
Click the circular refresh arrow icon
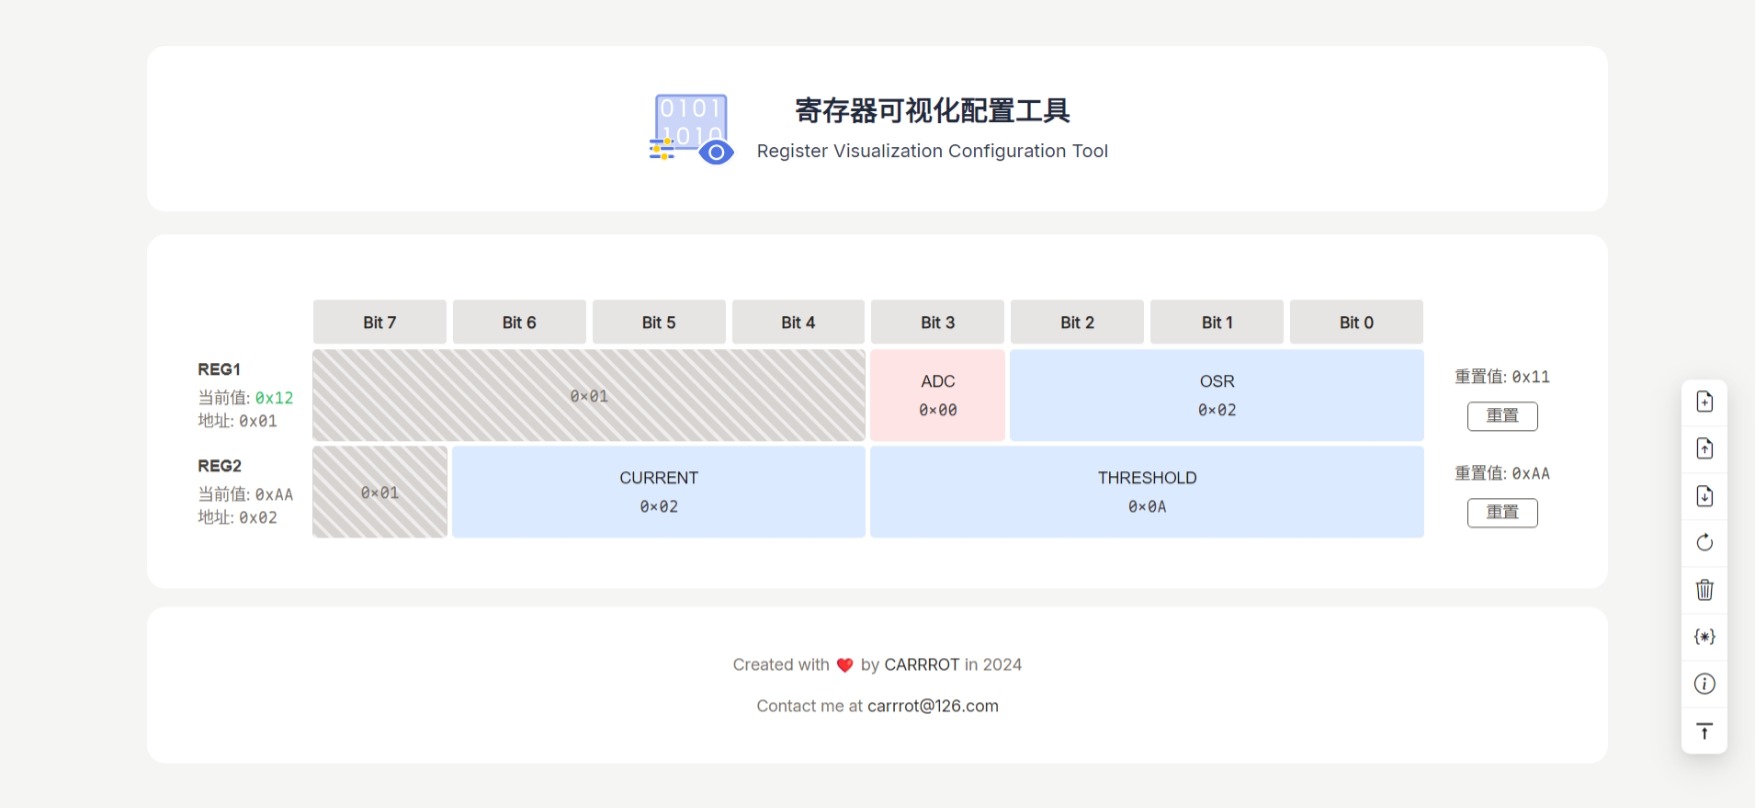coord(1705,543)
